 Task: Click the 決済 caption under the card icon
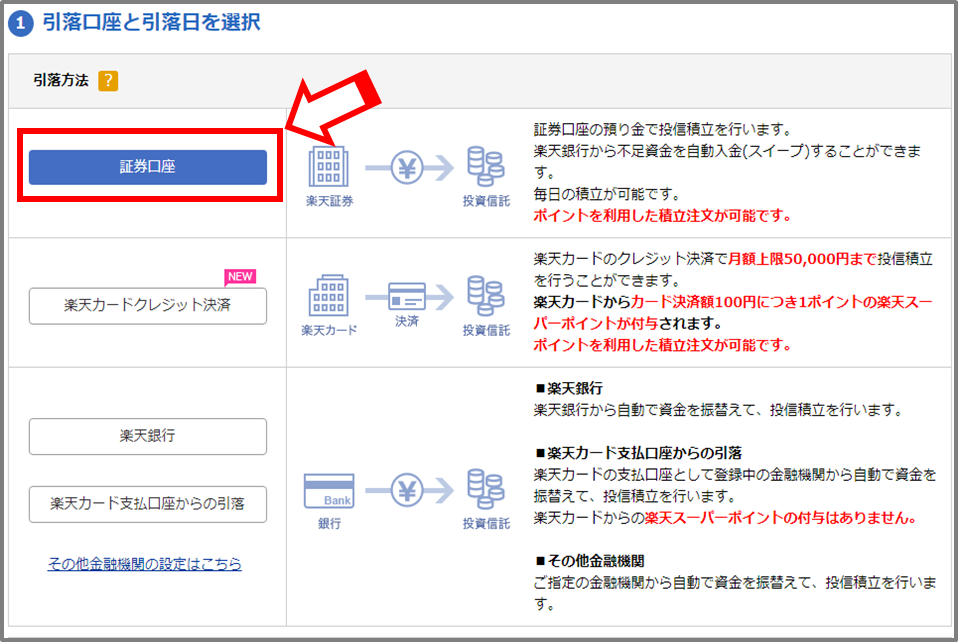coord(407,321)
